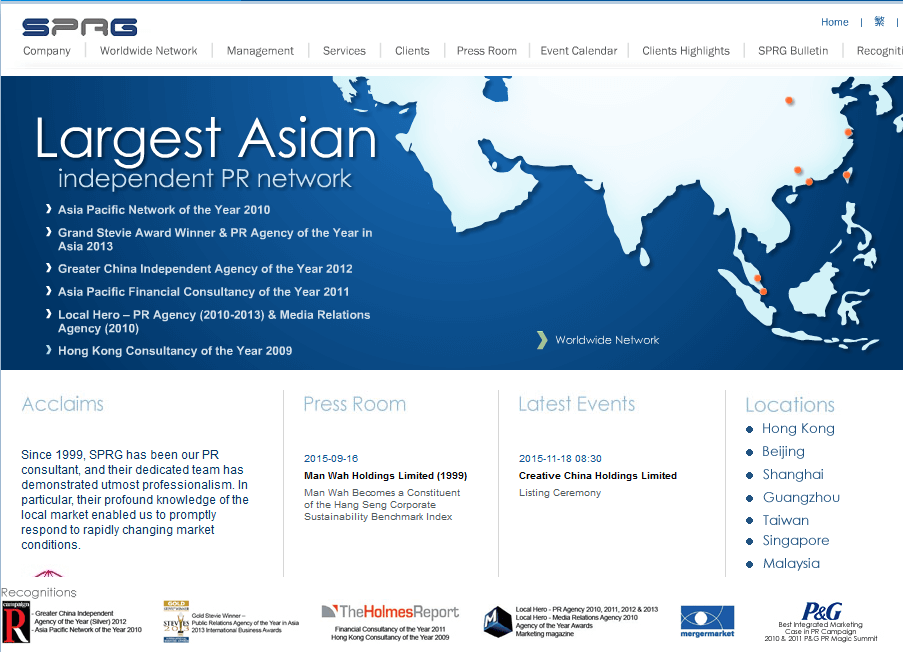Select the Malaysia location

tap(791, 564)
